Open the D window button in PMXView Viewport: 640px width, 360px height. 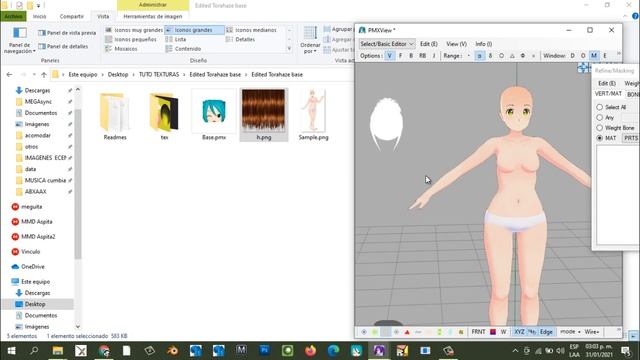572,56
